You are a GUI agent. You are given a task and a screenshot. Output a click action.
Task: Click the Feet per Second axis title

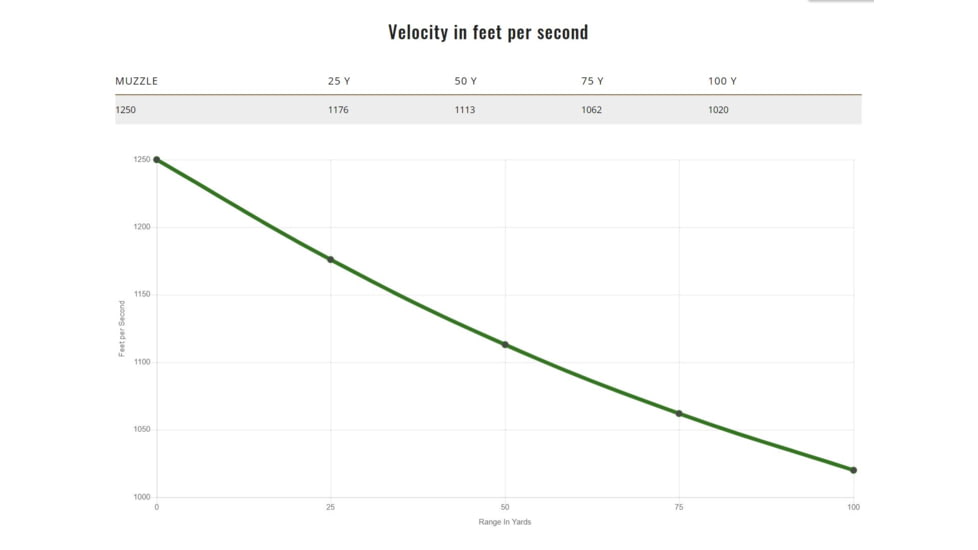pyautogui.click(x=123, y=329)
